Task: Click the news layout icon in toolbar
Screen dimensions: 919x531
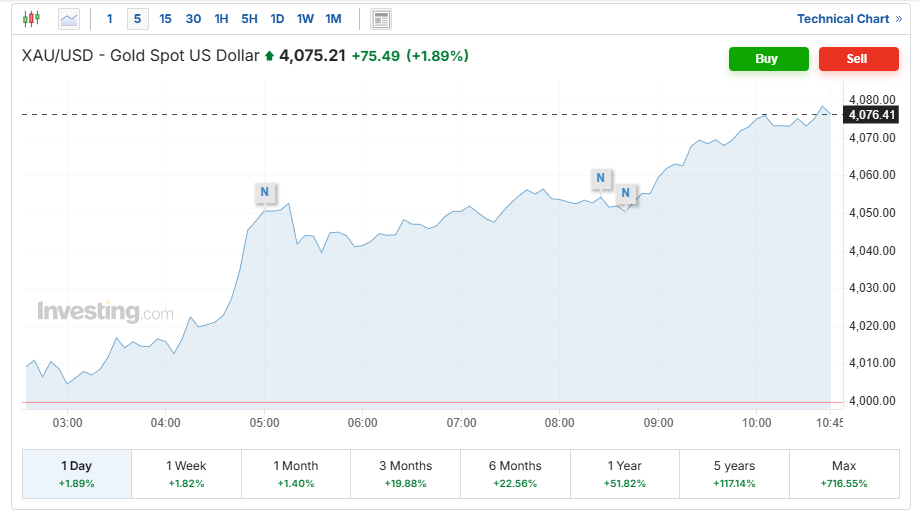Action: (381, 18)
